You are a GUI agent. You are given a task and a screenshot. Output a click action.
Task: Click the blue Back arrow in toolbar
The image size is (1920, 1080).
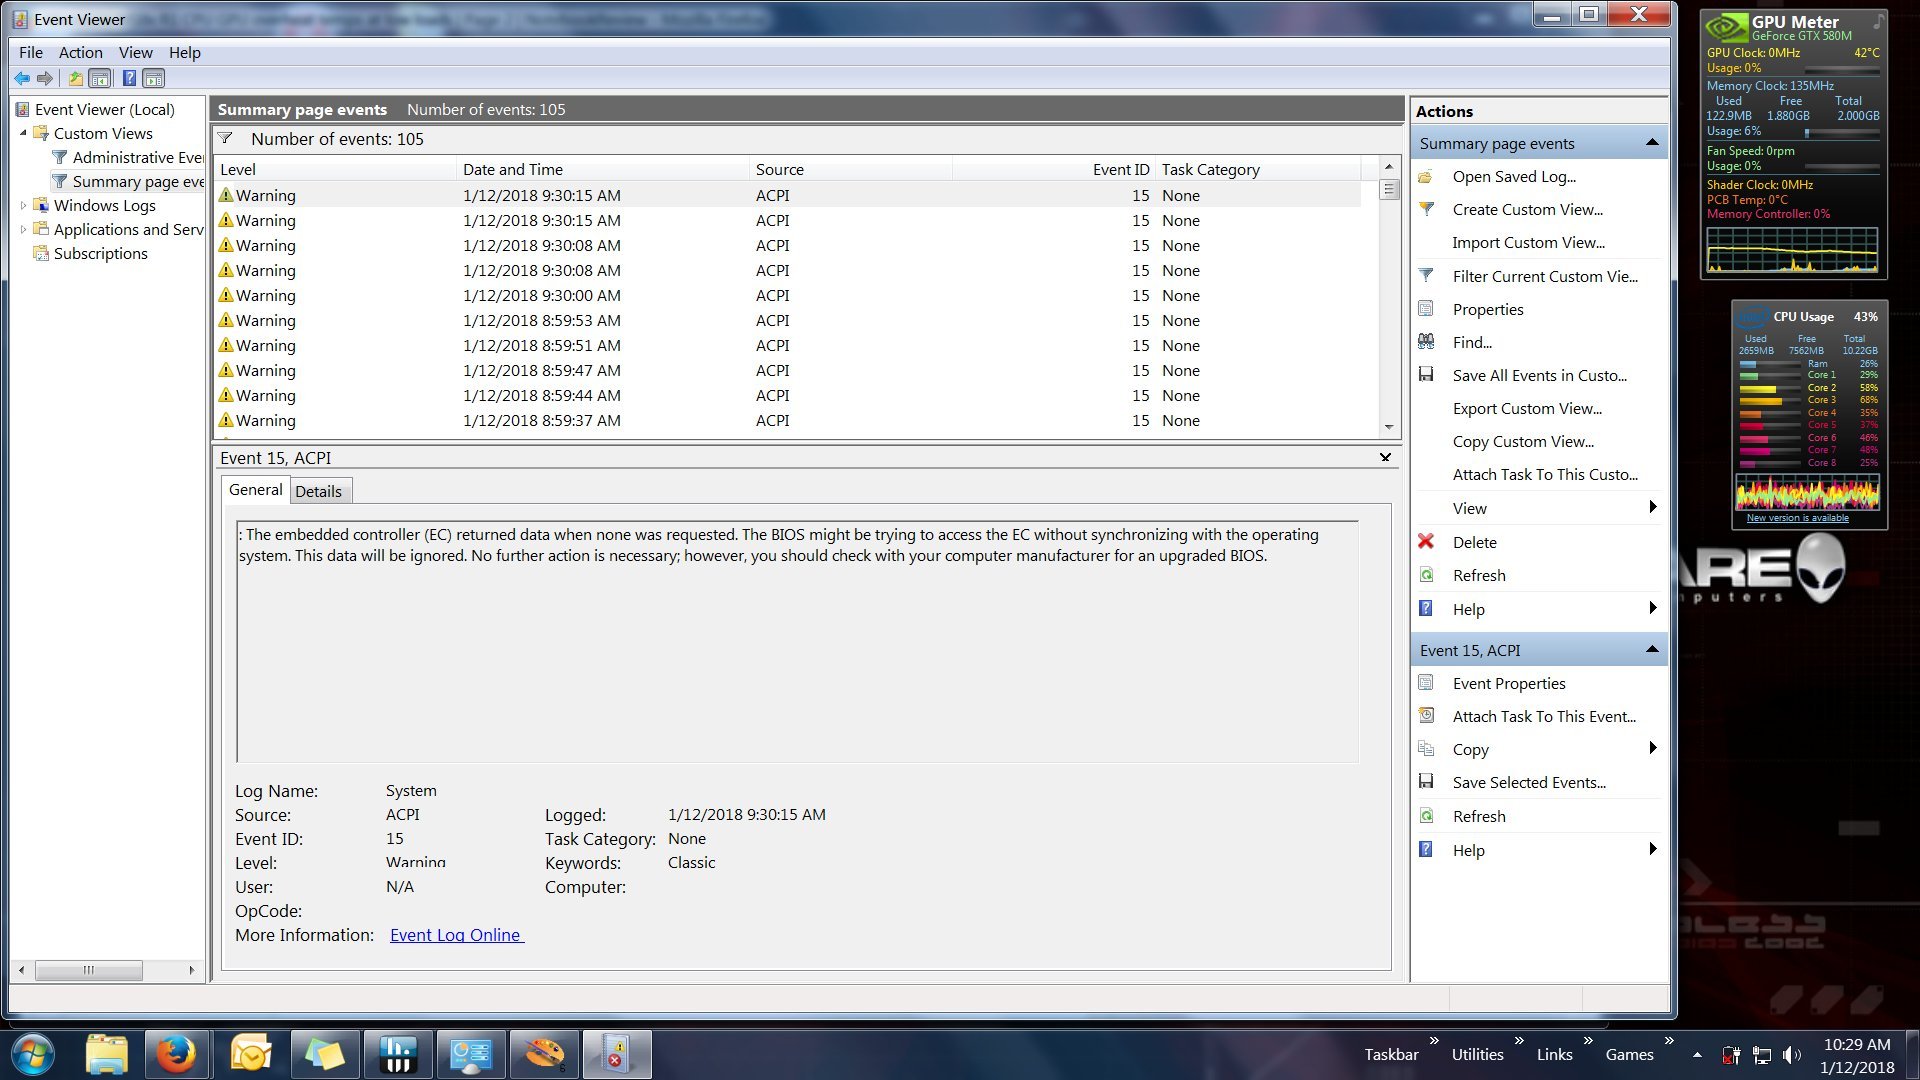coord(21,78)
